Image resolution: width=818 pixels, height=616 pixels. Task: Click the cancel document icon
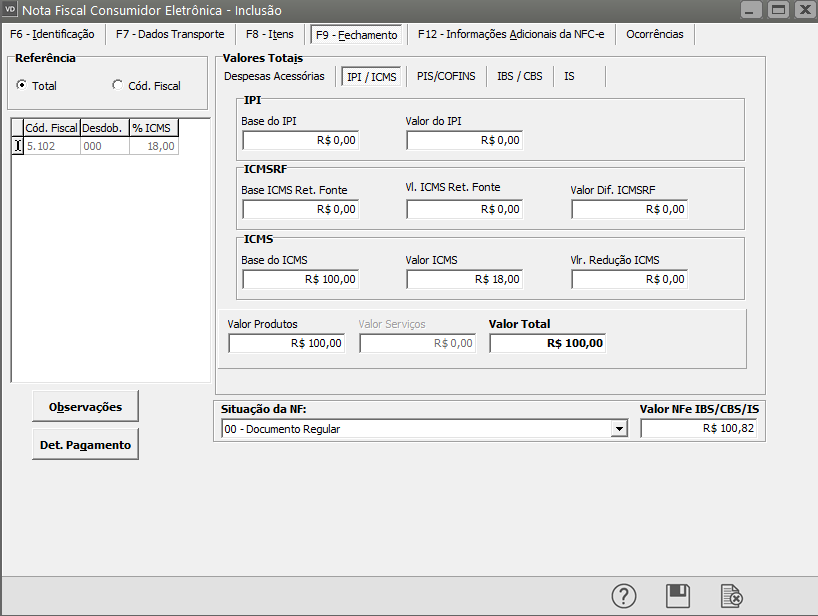[x=732, y=596]
